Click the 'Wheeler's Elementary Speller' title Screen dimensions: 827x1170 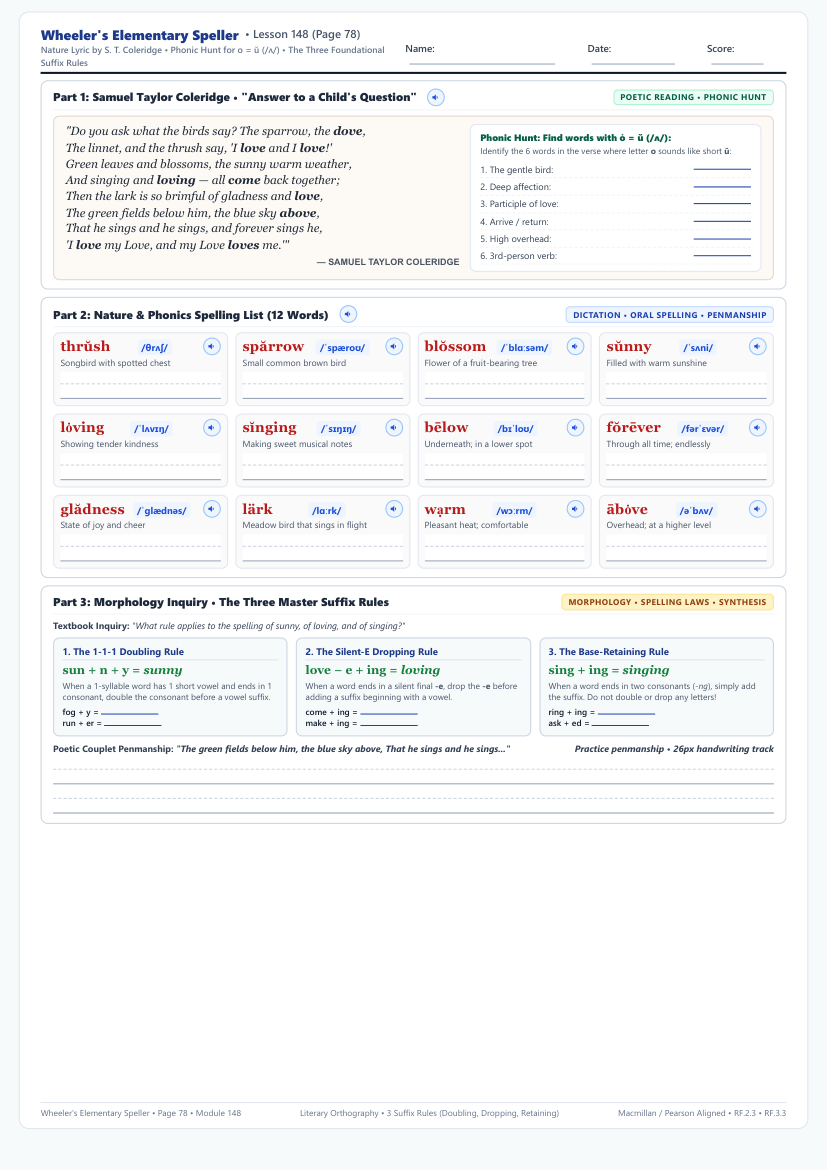pyautogui.click(x=140, y=35)
